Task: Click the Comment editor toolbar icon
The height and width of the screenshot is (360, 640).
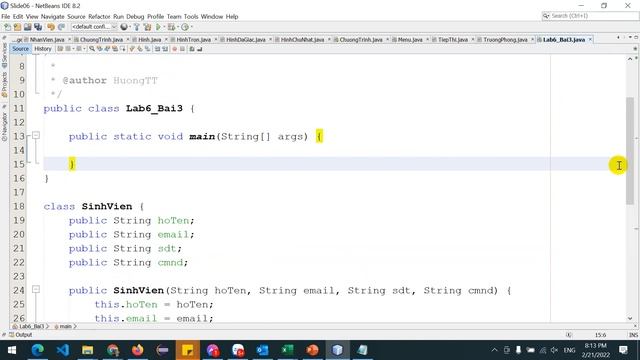Action: (192, 49)
